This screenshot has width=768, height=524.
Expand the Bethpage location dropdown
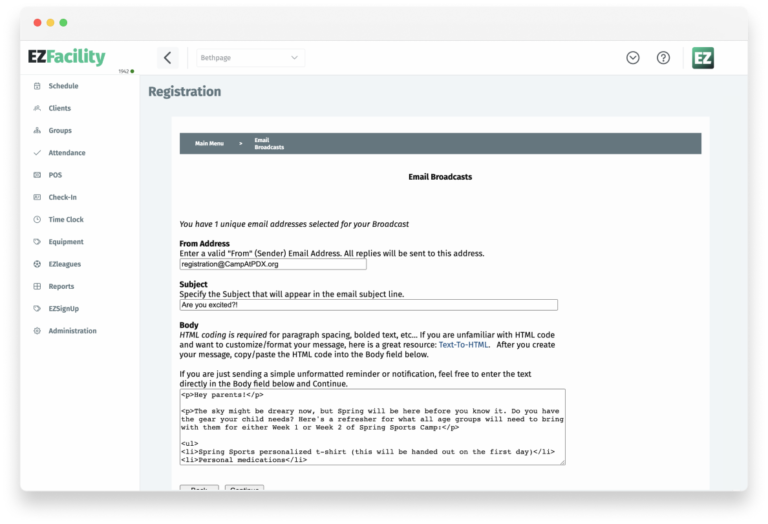coord(250,58)
